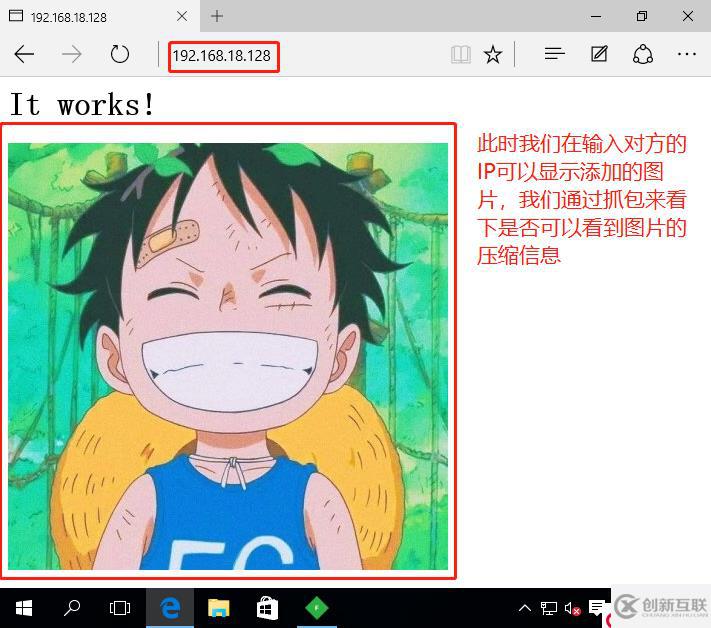Screen dimensions: 711x628
Task: Open a new tab with plus button
Action: [x=217, y=16]
